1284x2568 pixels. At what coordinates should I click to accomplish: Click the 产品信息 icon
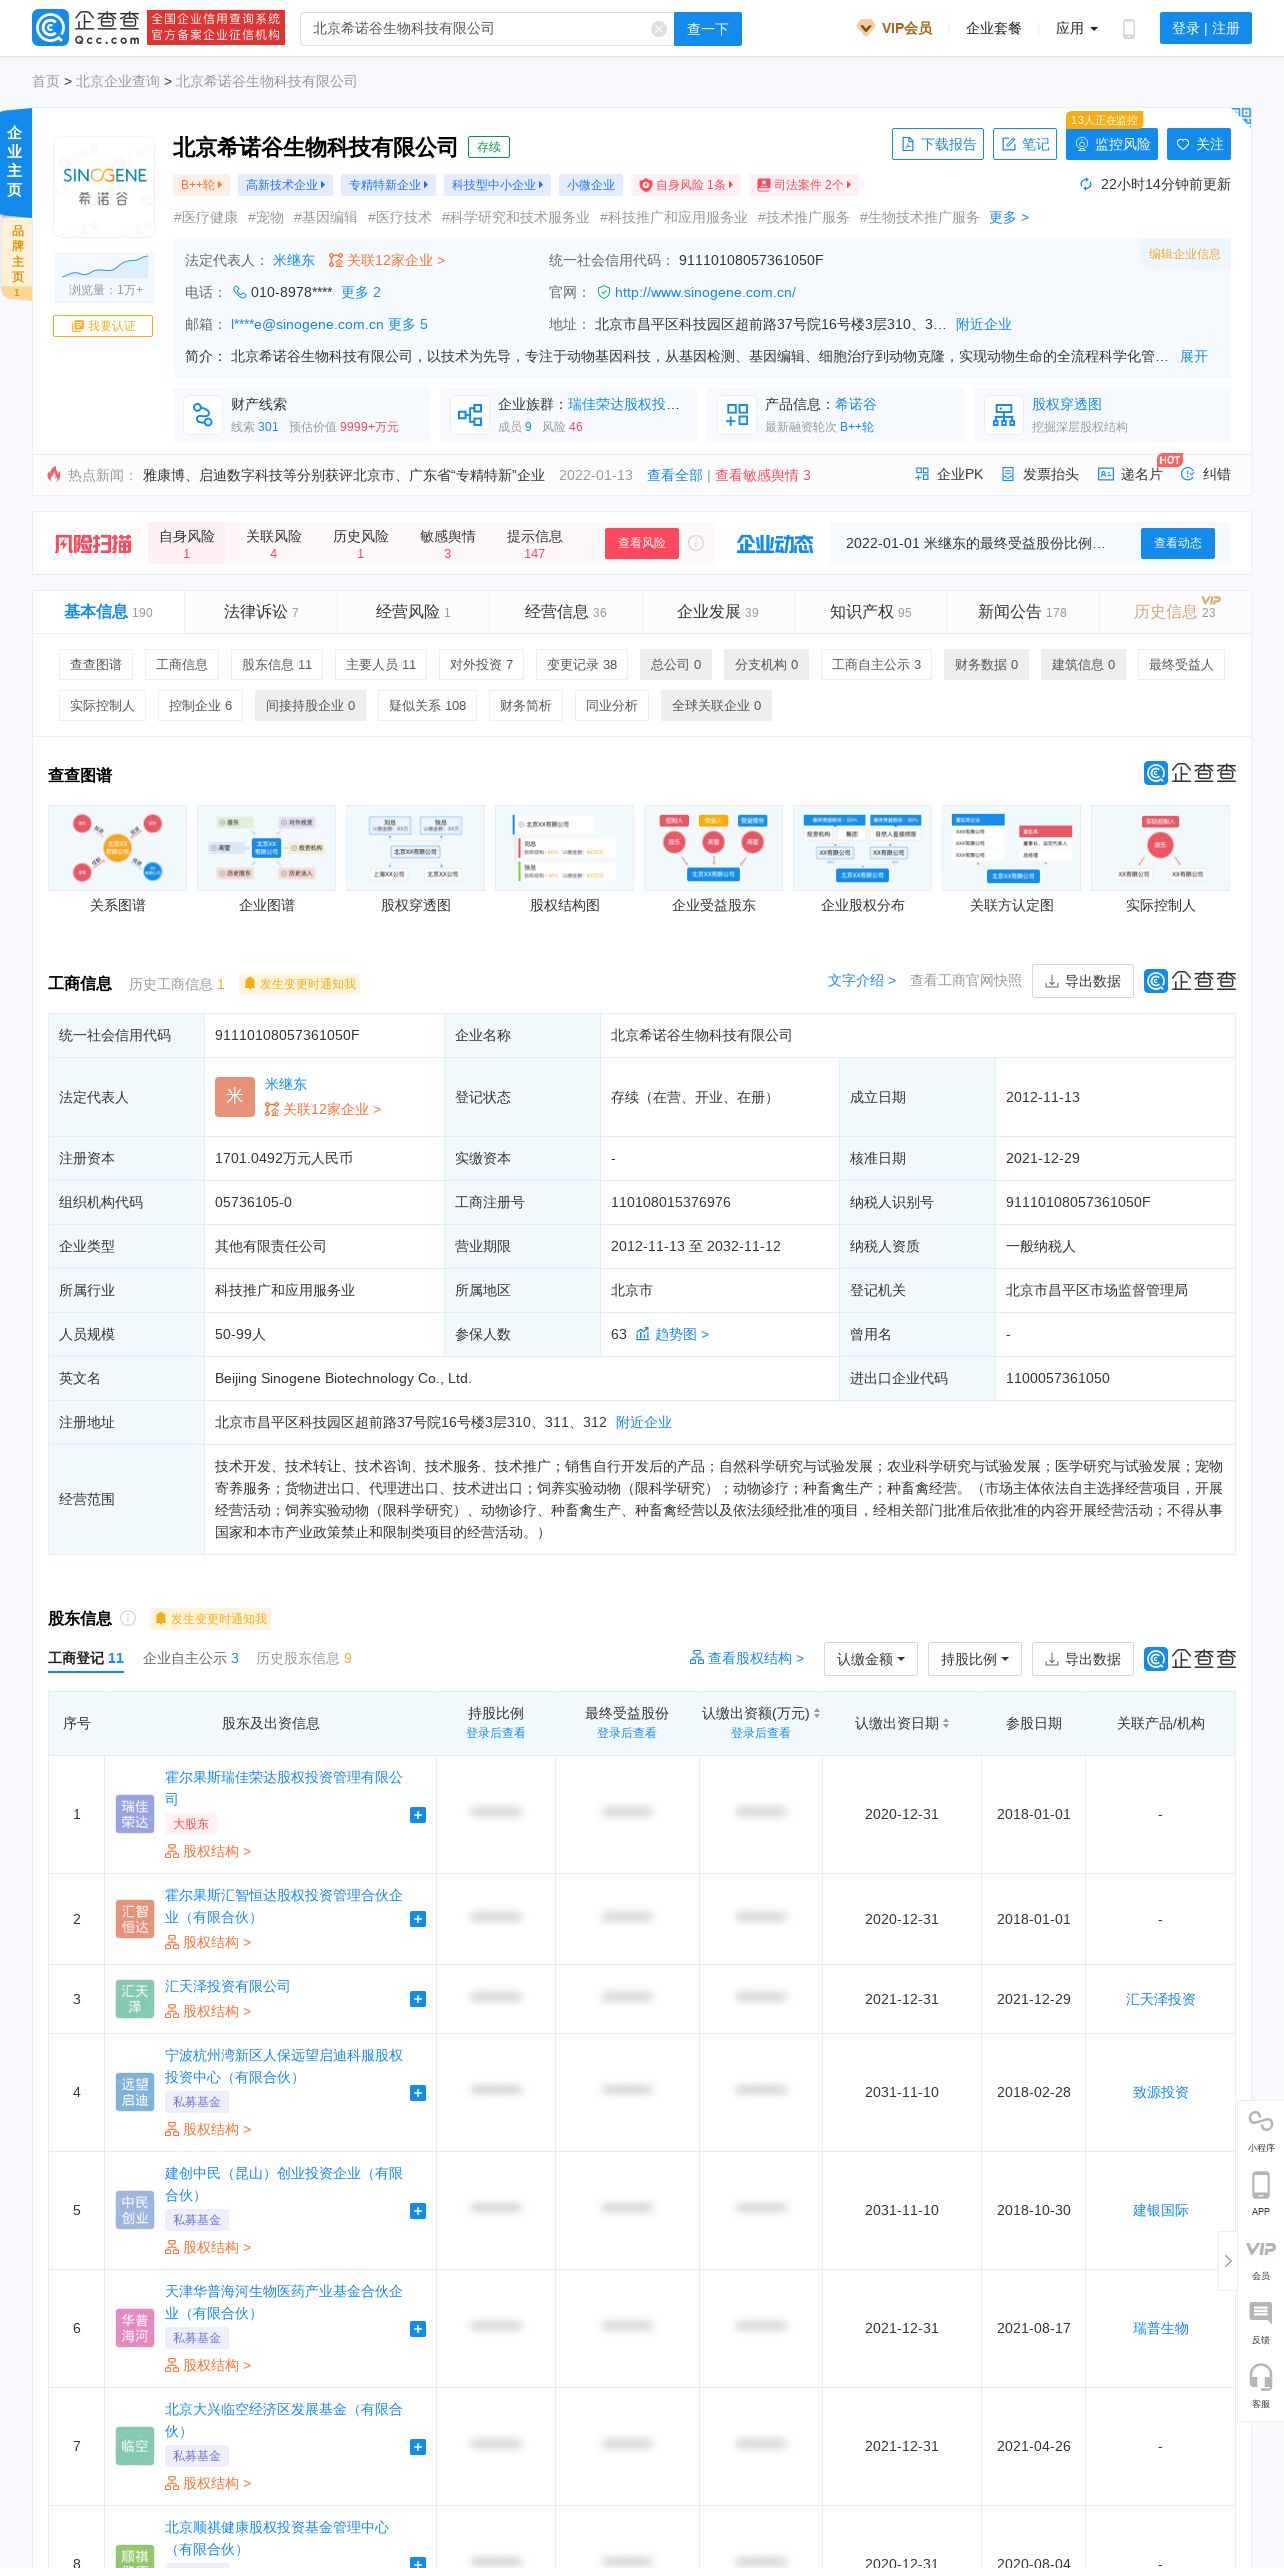(x=737, y=415)
